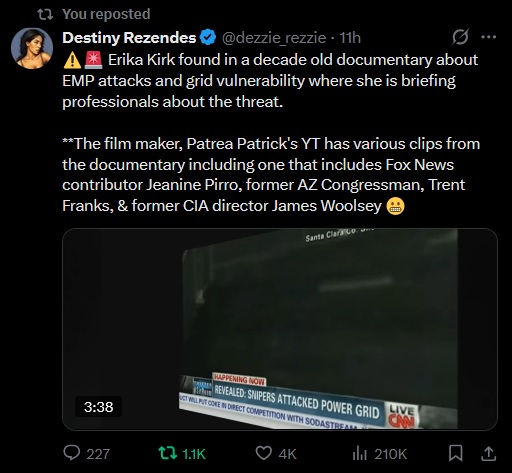Click small repost arrows beside You reposted
The height and width of the screenshot is (473, 512).
[45, 14]
